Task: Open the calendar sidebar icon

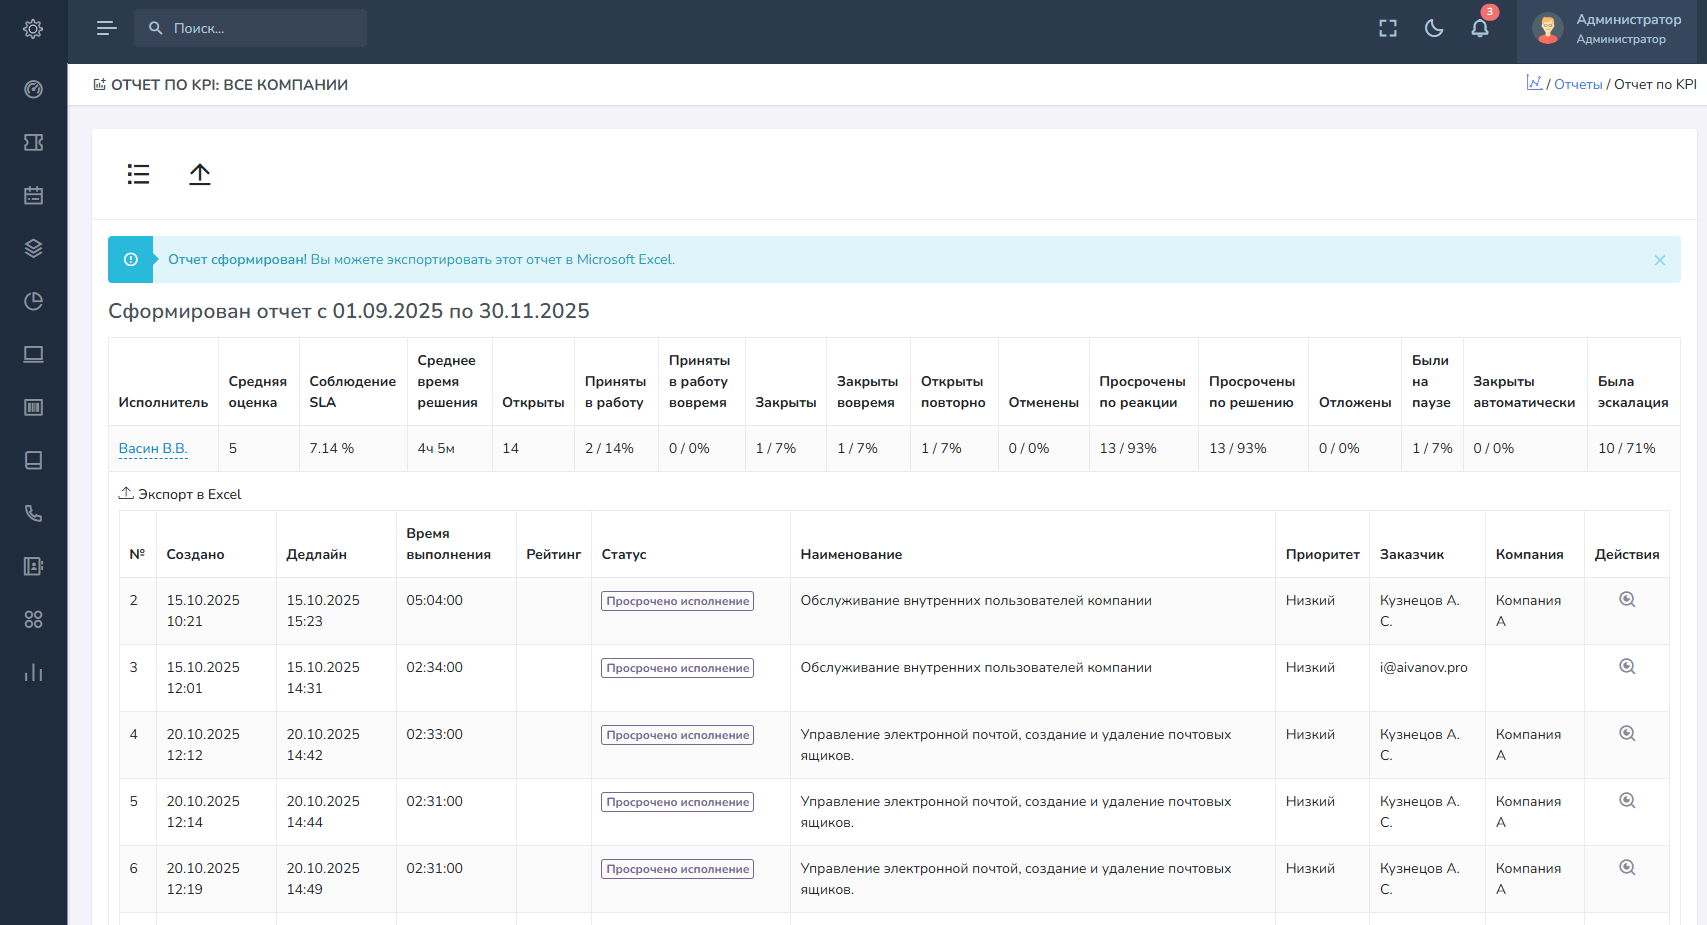Action: click(x=33, y=195)
